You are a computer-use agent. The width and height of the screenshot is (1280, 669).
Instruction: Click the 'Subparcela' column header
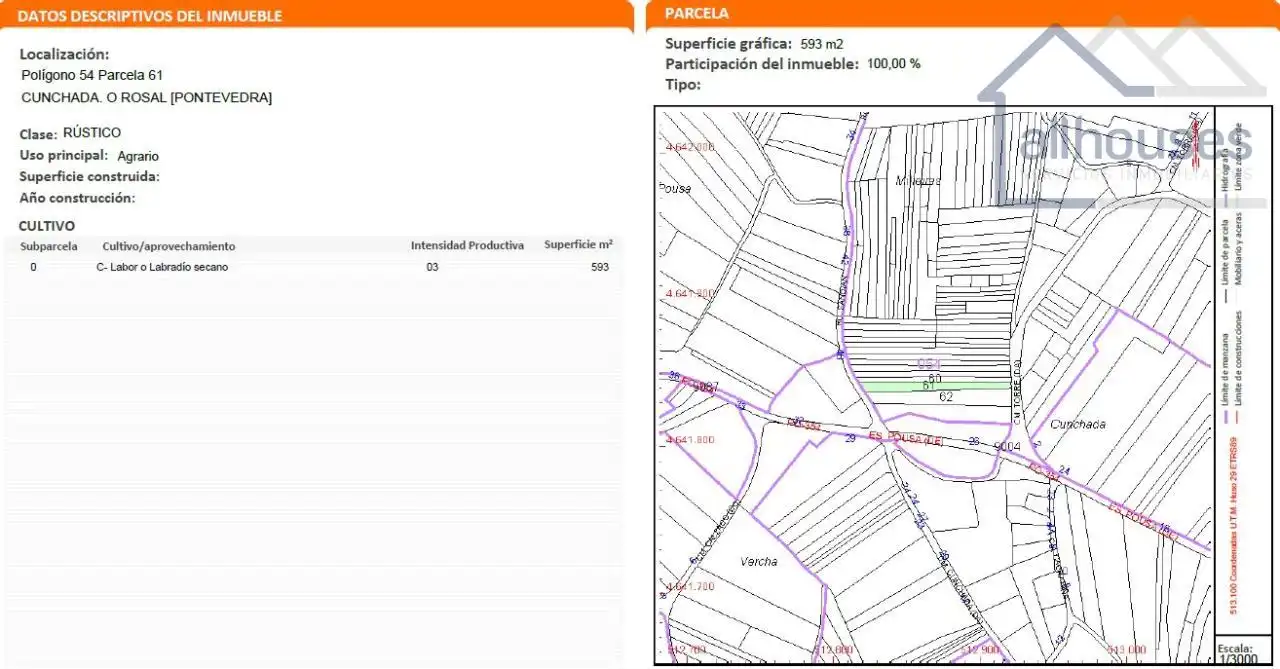click(x=48, y=246)
